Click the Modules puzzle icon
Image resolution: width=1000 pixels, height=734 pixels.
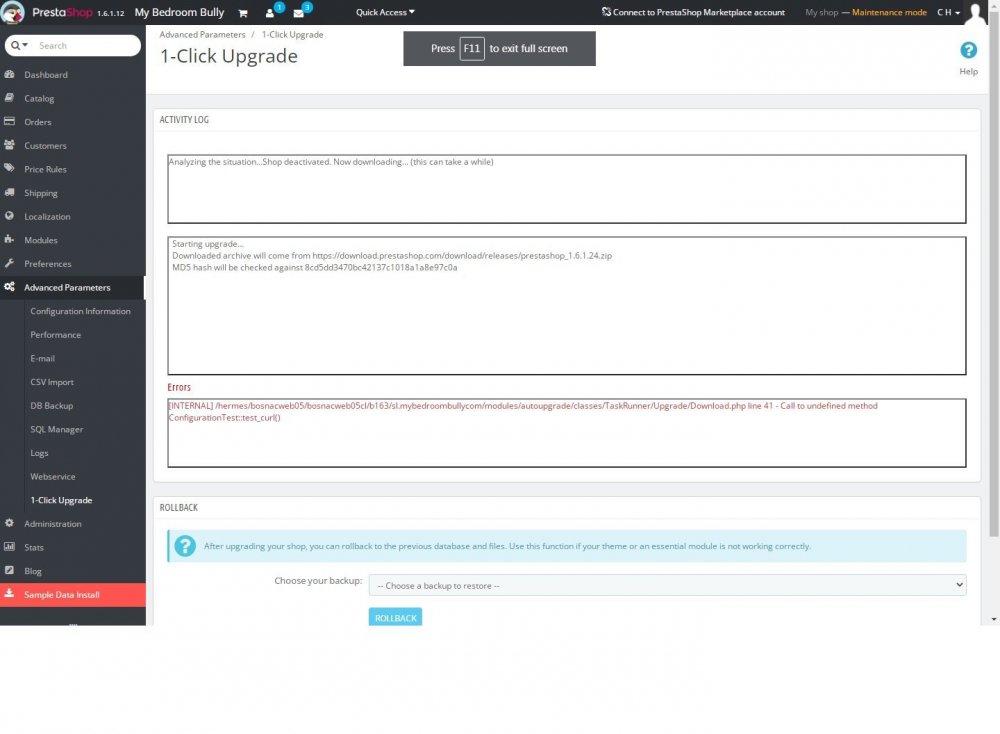pyautogui.click(x=10, y=240)
